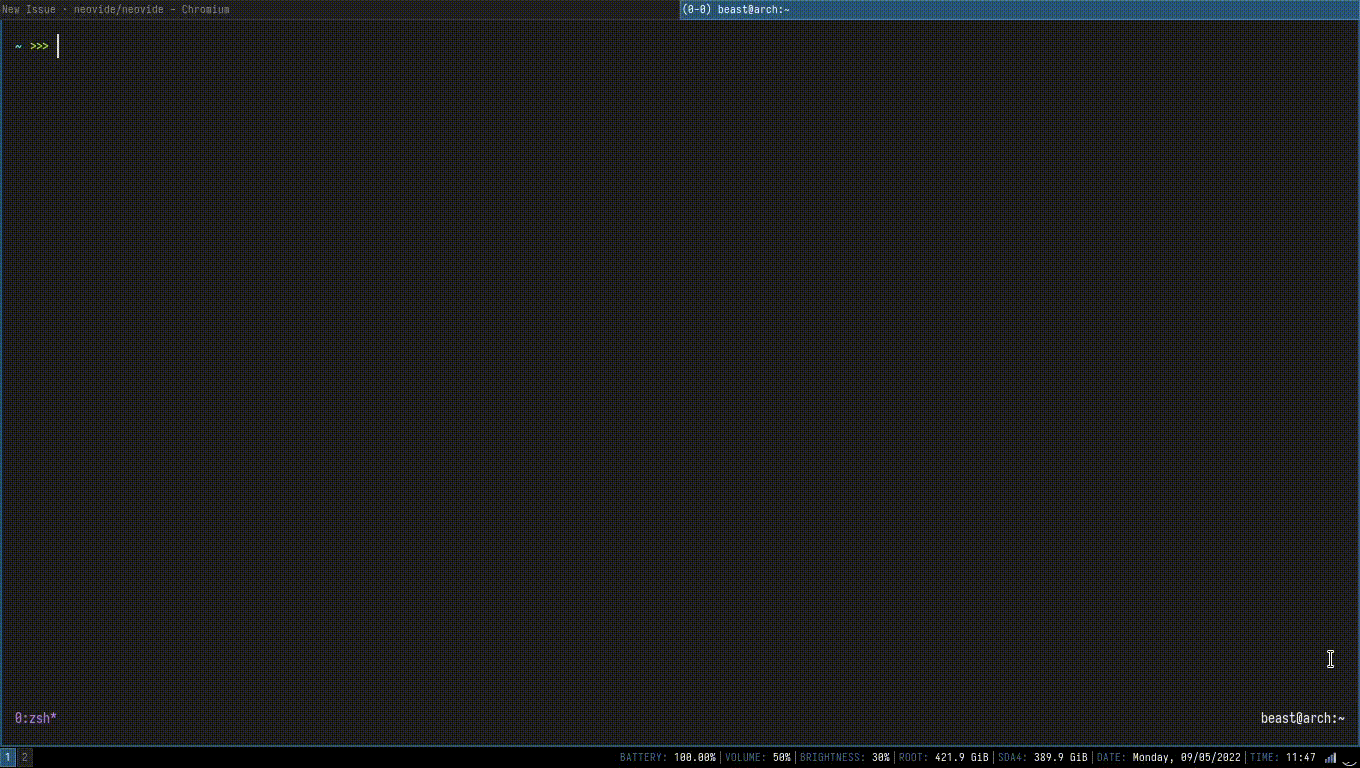This screenshot has width=1360, height=768.
Task: Click the battery indicator showing 100.00%
Action: 668,757
